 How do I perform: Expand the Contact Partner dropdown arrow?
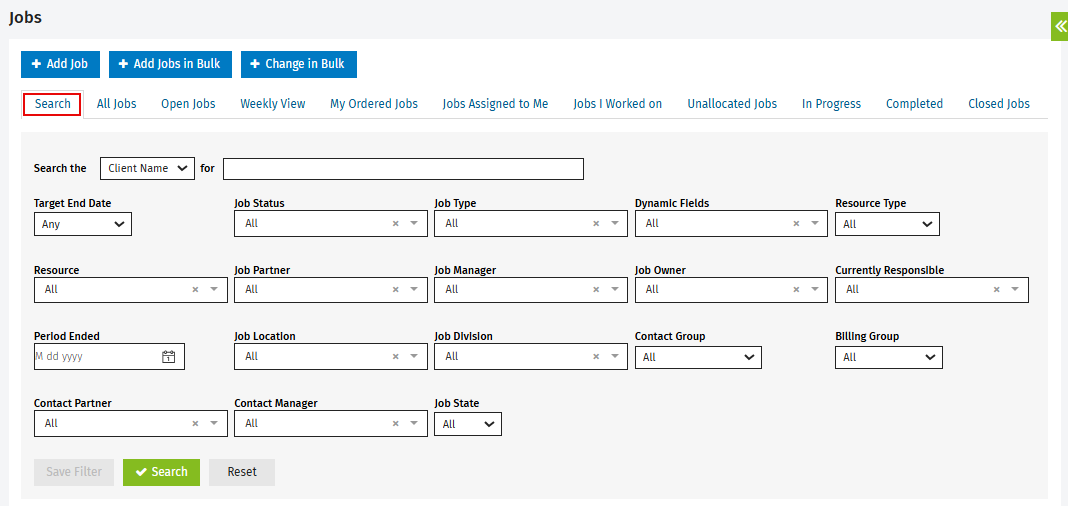tap(214, 423)
